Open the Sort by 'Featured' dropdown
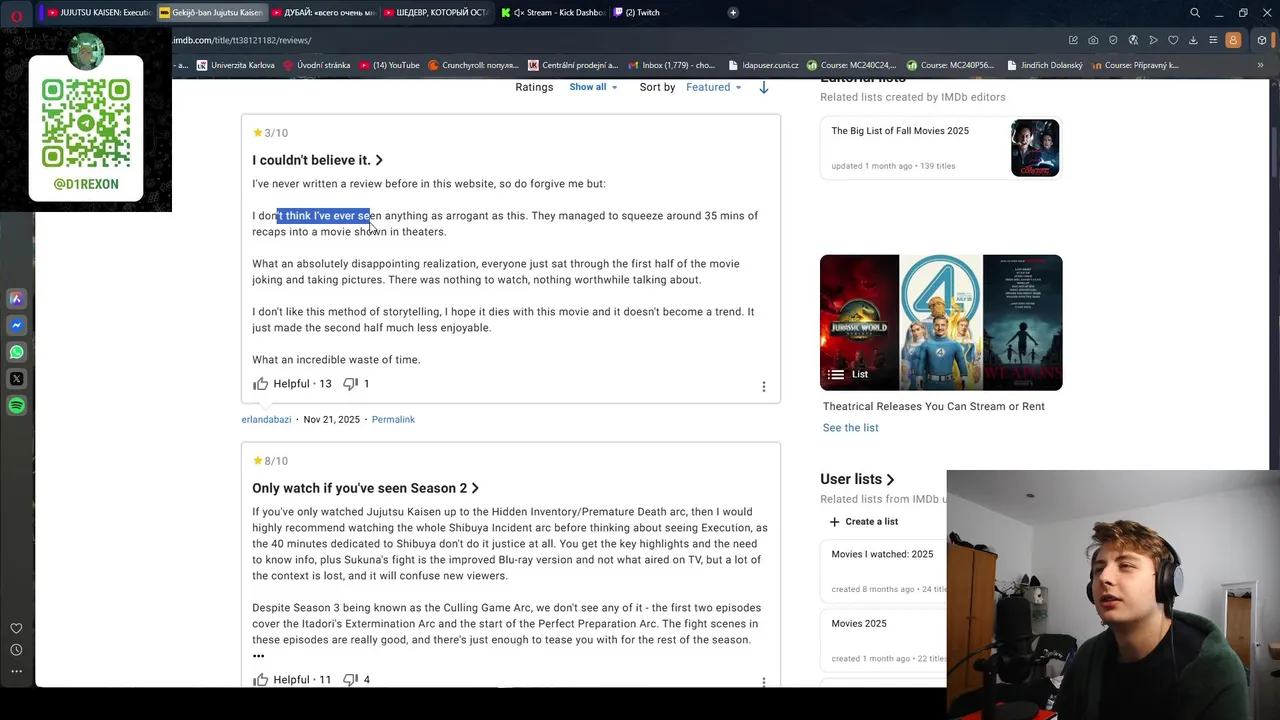 (714, 87)
